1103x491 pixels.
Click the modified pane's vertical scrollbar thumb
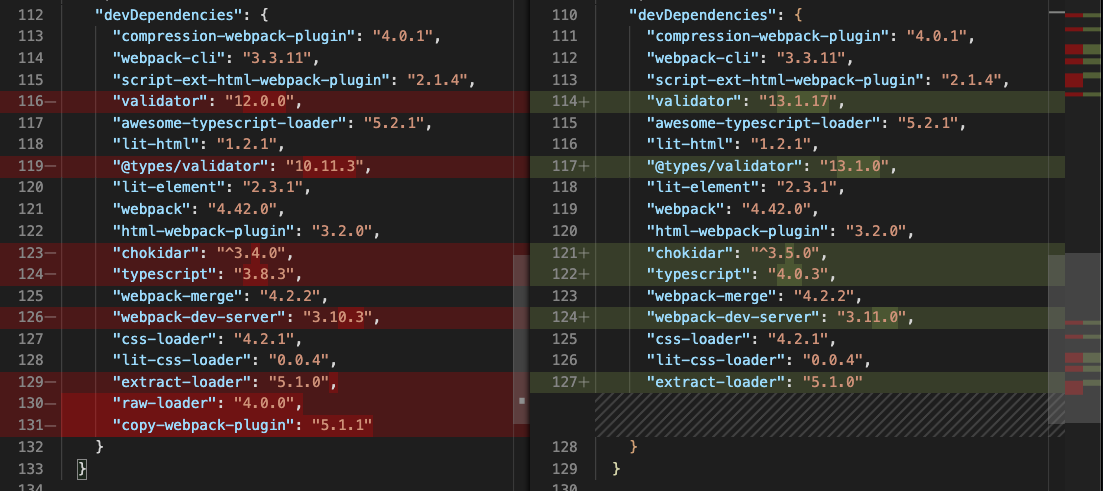[1056, 339]
